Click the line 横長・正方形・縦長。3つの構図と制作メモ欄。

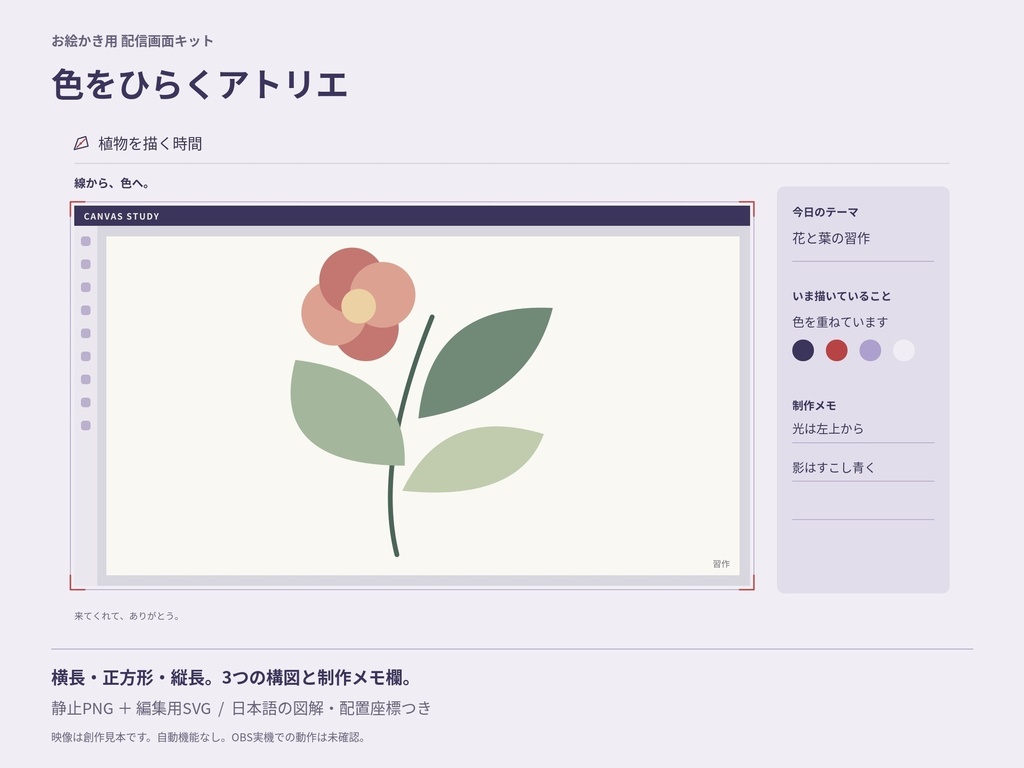pos(232,678)
